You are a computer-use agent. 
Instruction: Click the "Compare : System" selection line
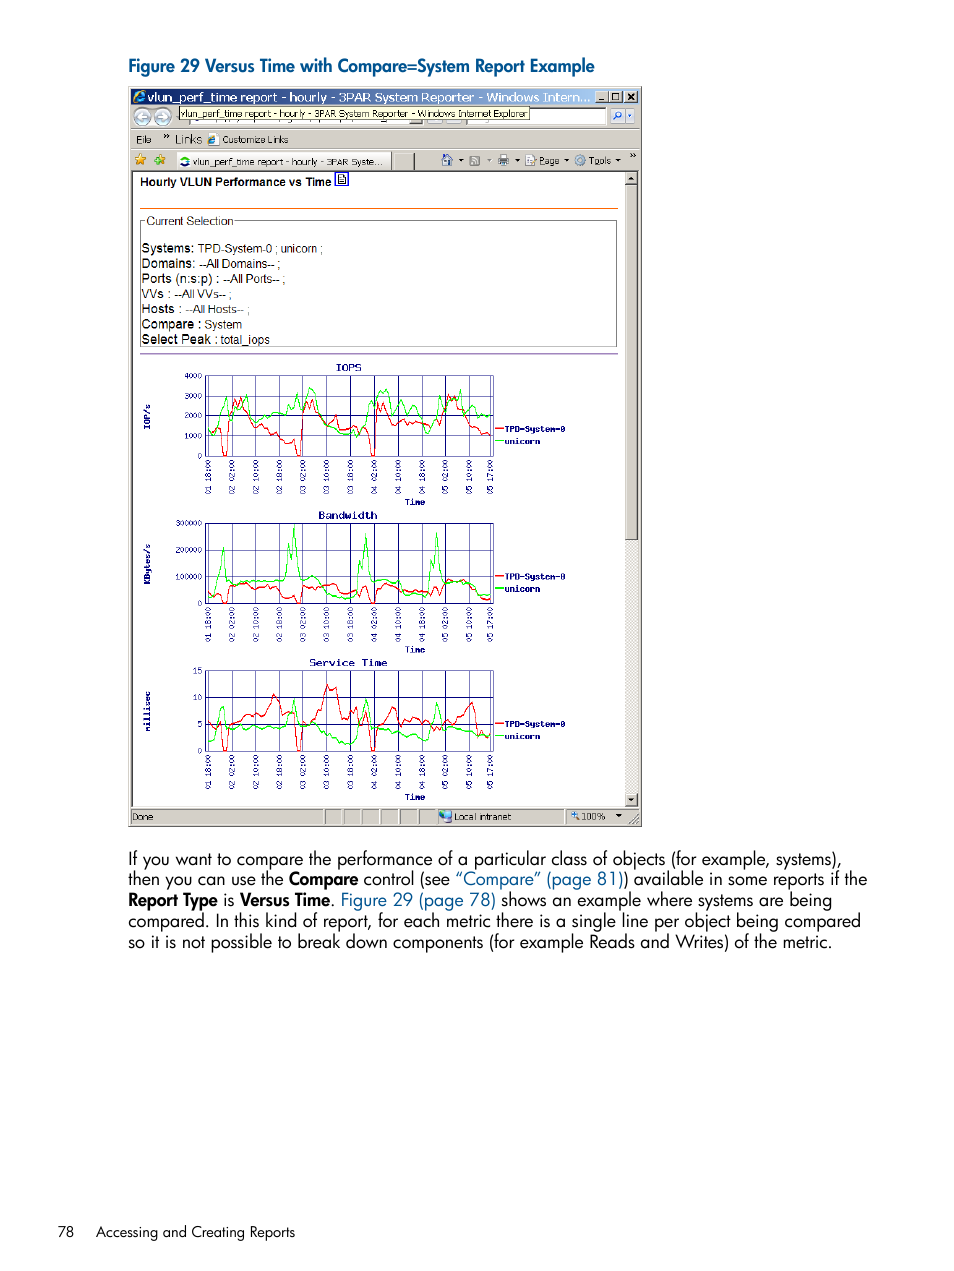[192, 324]
